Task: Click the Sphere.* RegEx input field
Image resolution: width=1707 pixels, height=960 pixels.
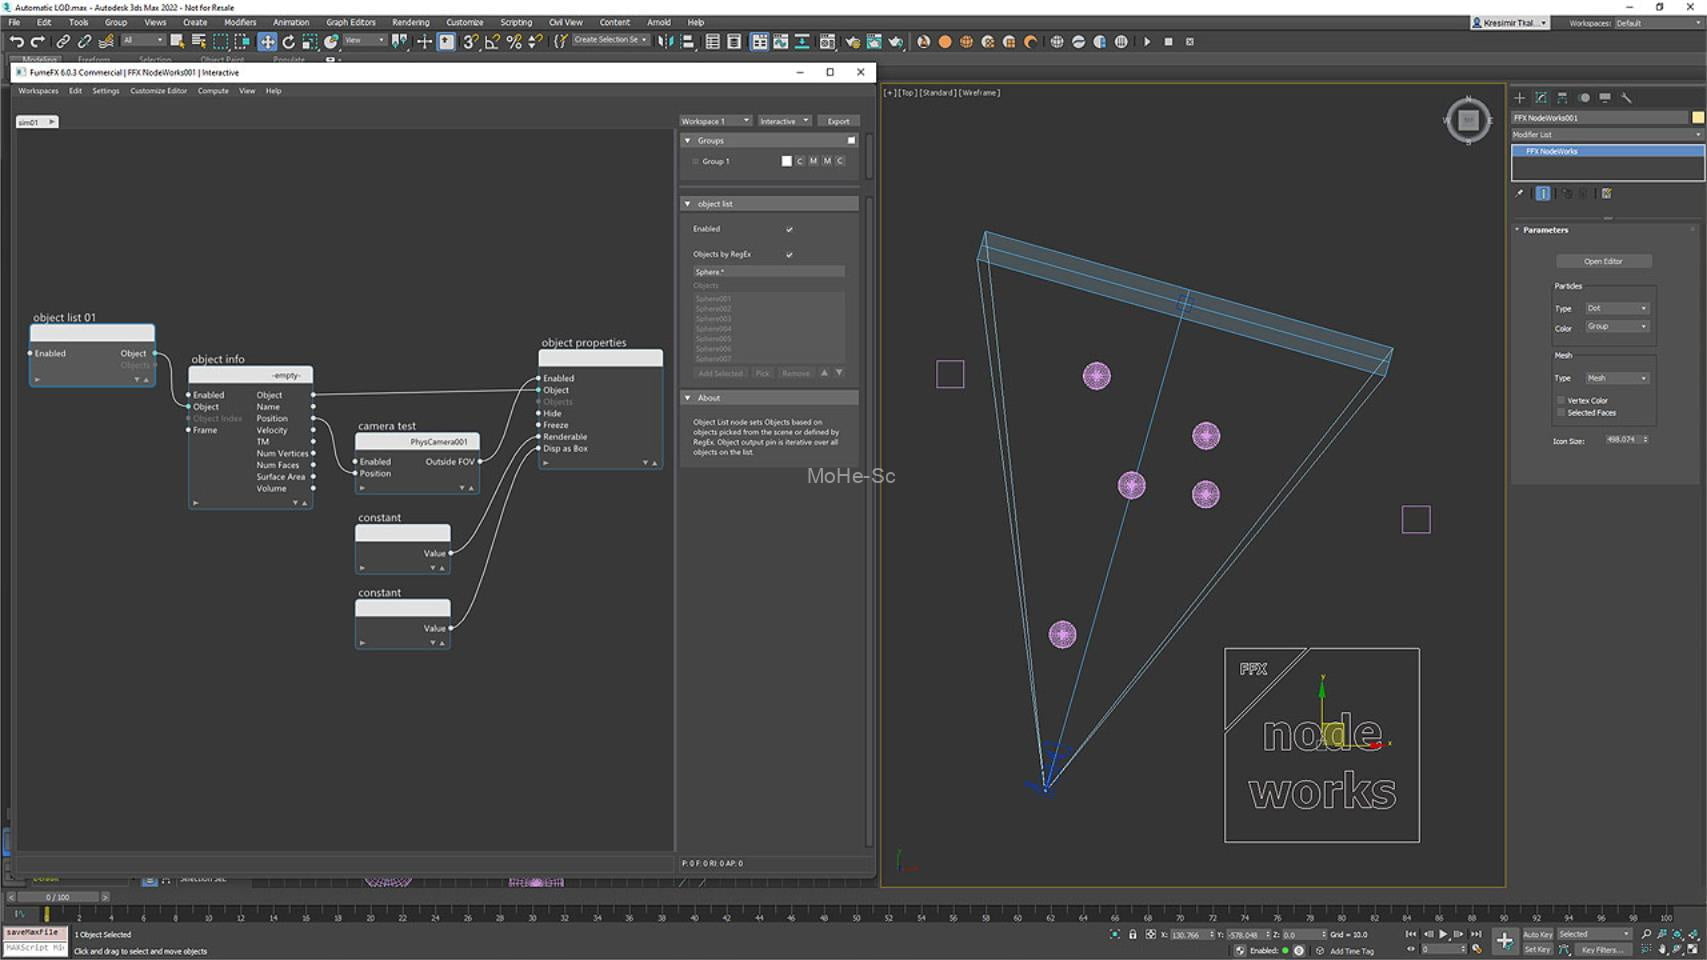Action: (768, 272)
